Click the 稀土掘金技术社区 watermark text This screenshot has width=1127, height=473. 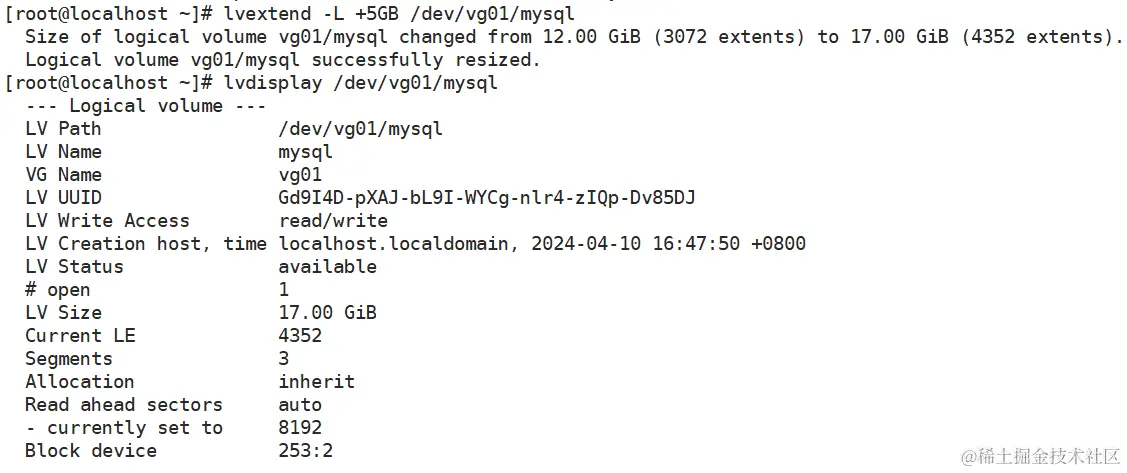[1052, 456]
